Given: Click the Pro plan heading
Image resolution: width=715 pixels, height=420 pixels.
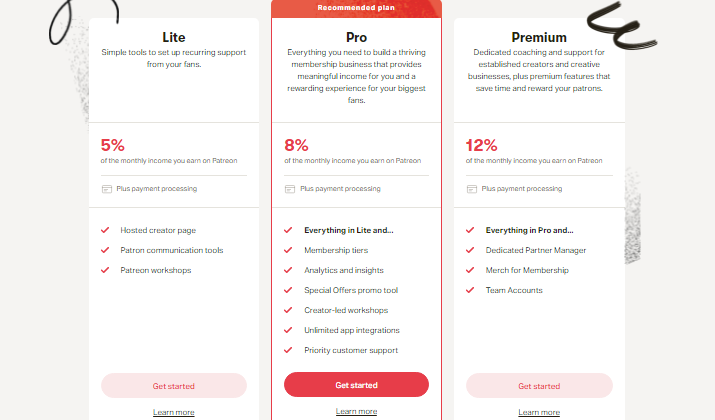Looking at the screenshot, I should (x=356, y=37).
